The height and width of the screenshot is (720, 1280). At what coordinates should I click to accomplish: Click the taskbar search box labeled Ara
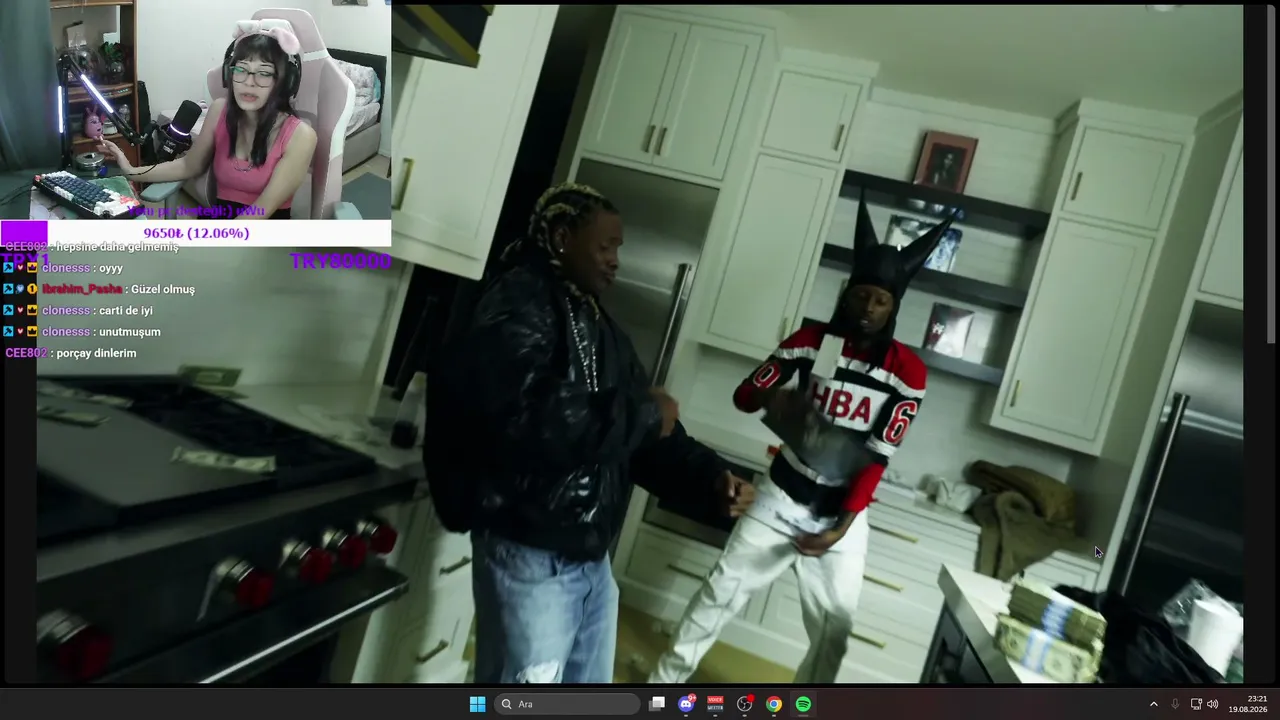click(567, 704)
